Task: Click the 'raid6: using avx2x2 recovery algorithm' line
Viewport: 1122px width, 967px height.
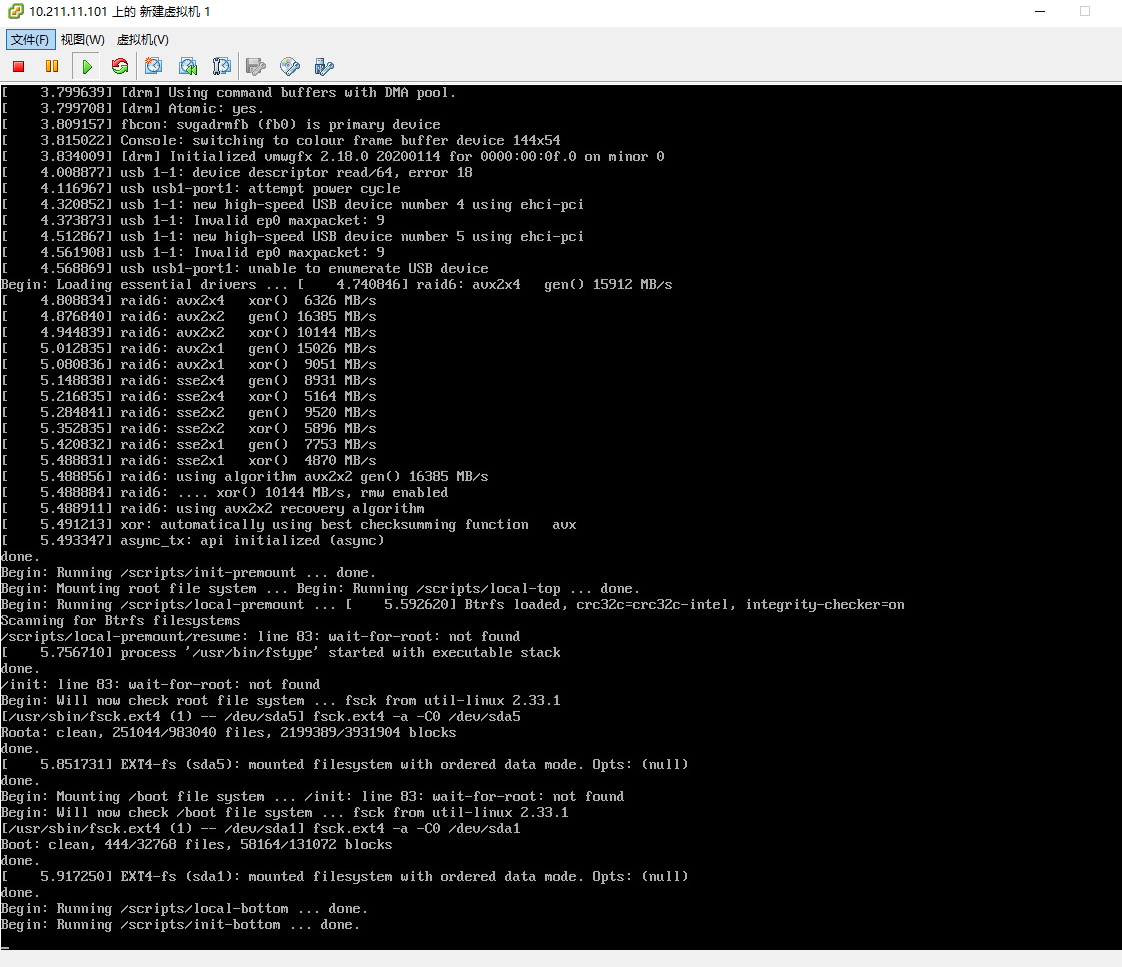Action: pos(213,508)
